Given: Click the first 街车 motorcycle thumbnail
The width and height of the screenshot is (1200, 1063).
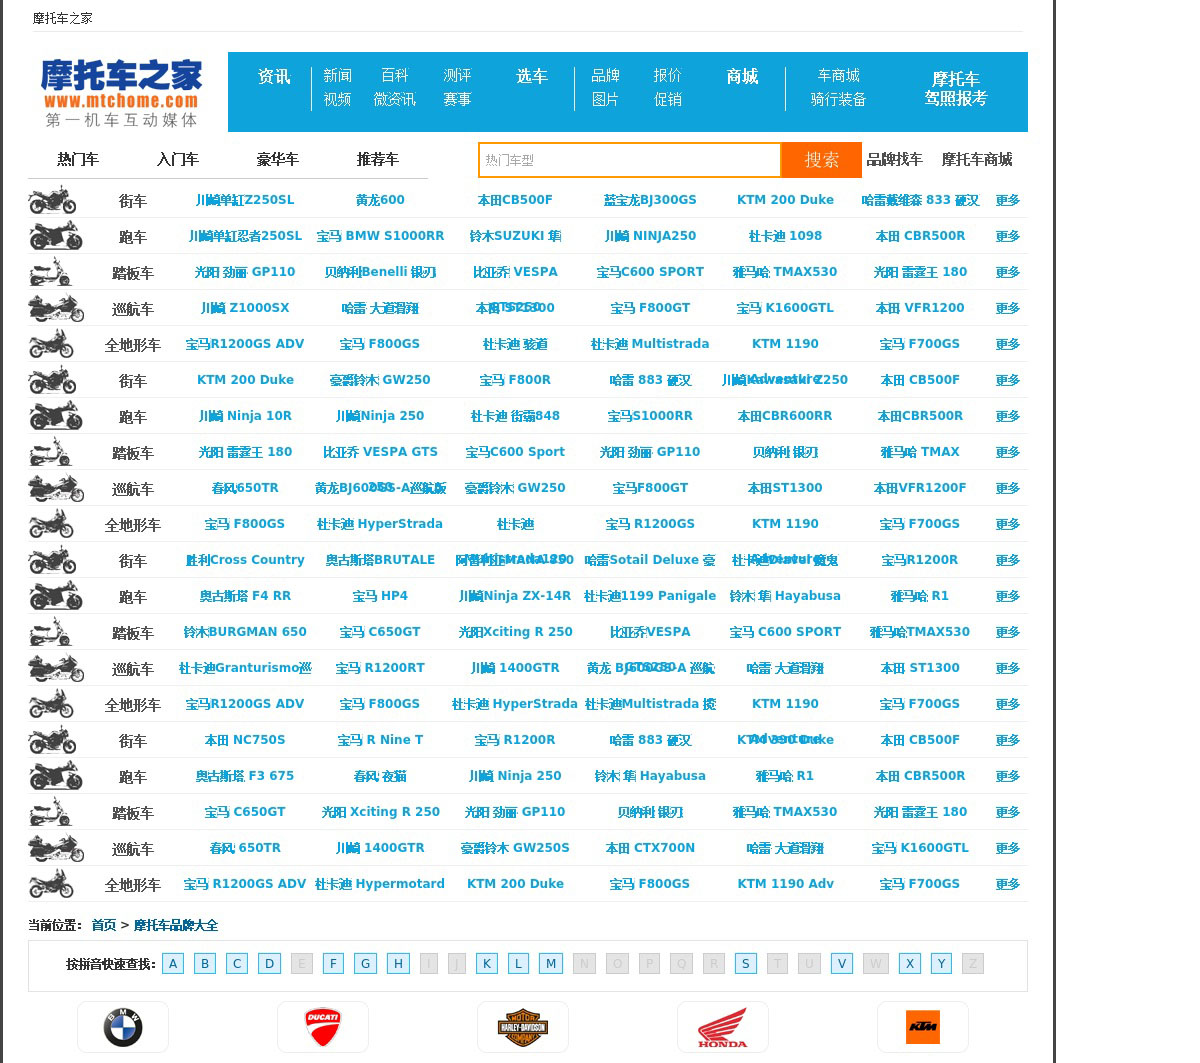Looking at the screenshot, I should pyautogui.click(x=53, y=200).
